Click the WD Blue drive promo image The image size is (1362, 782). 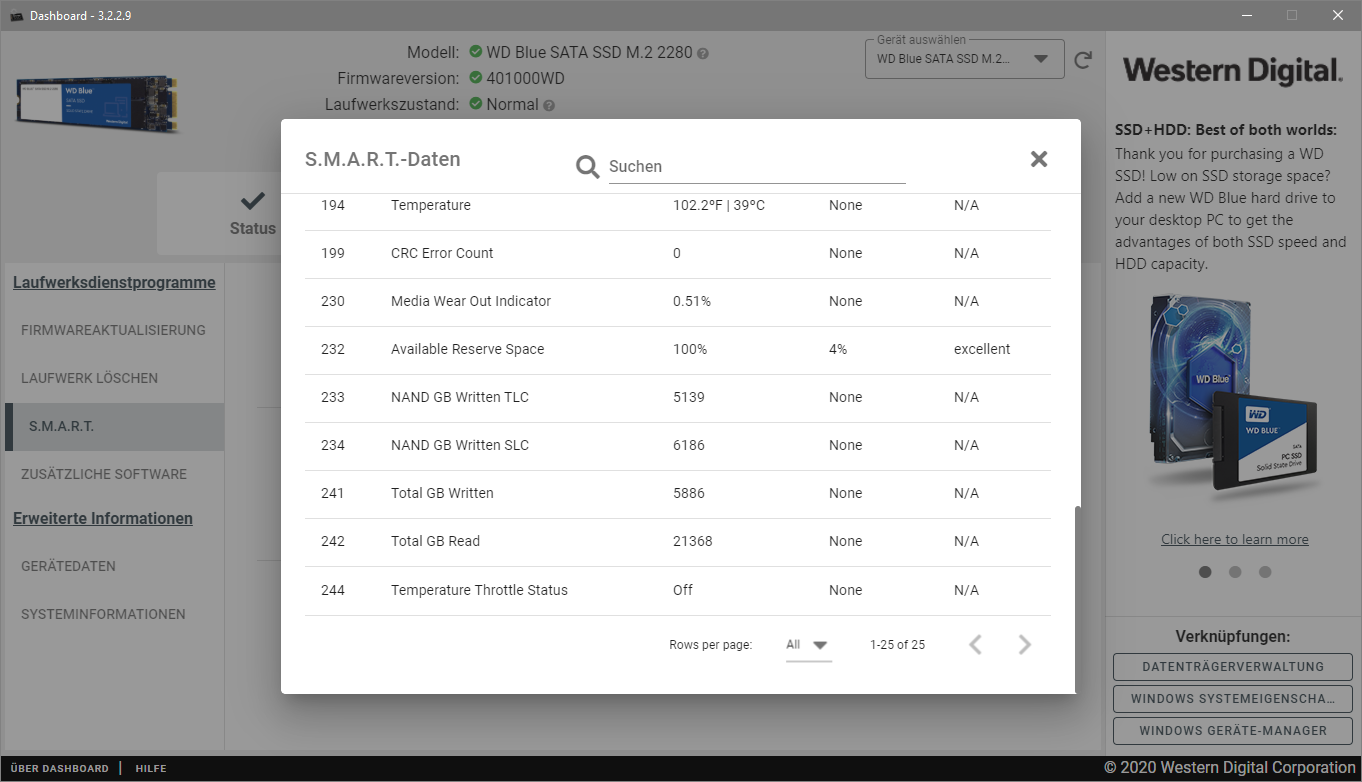(1235, 400)
